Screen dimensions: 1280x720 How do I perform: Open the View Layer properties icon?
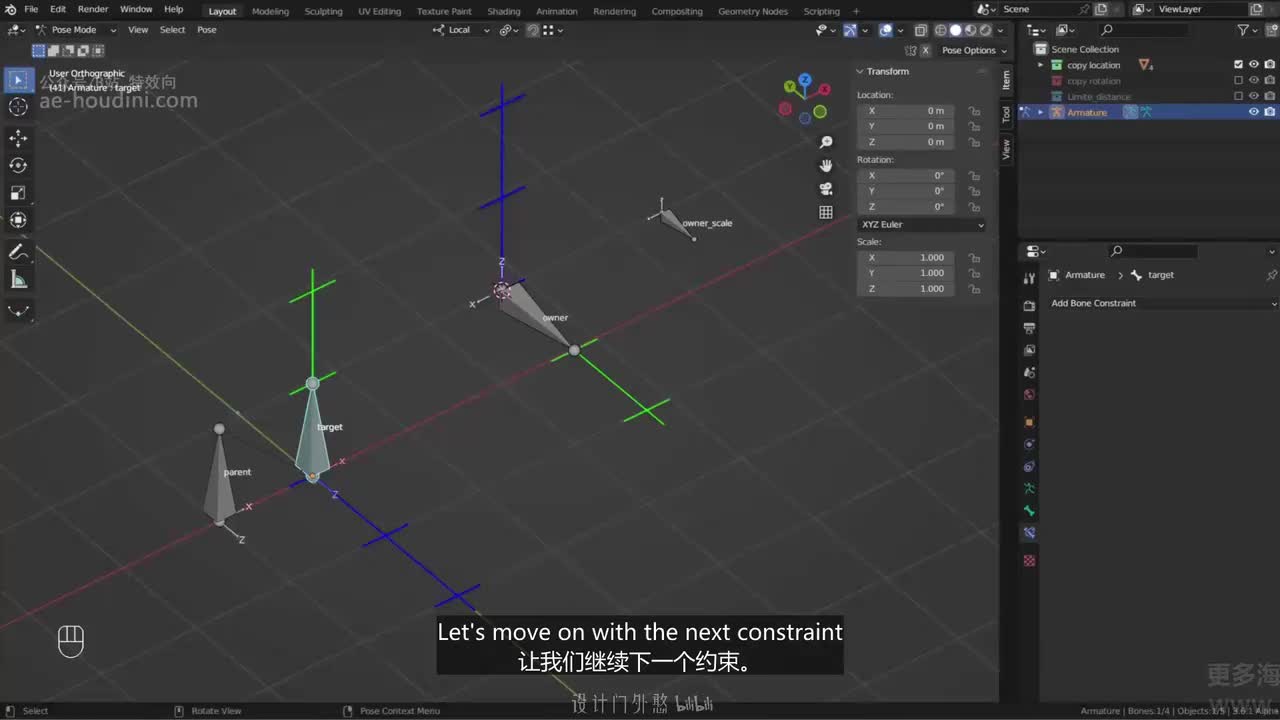tap(1029, 350)
